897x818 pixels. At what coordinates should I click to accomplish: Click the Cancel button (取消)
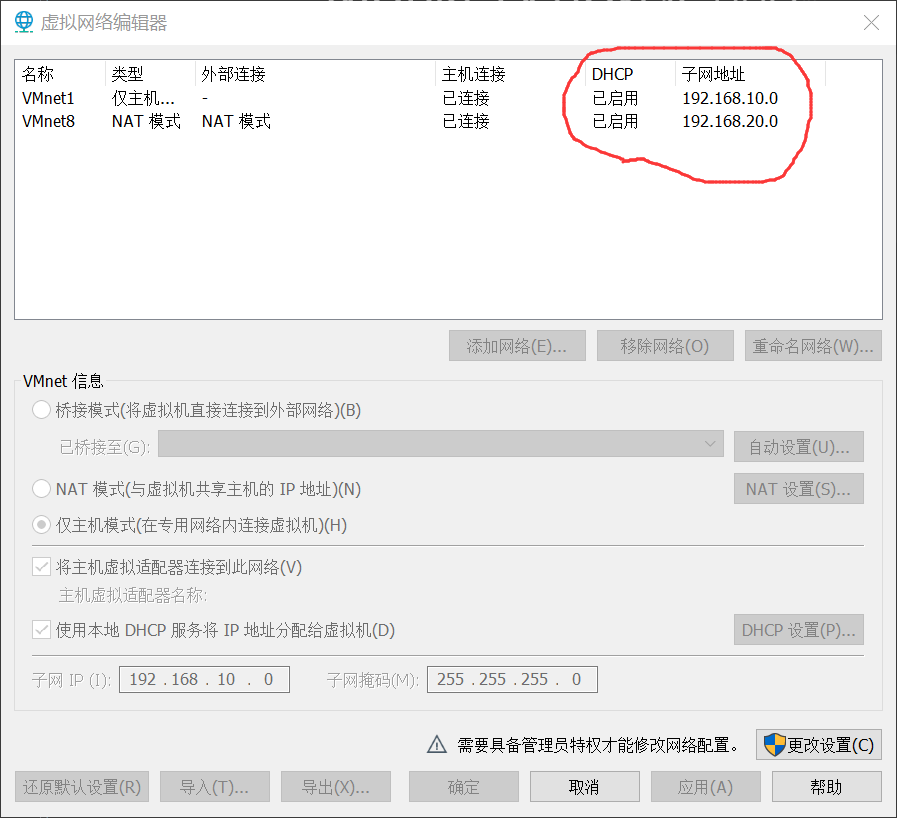tap(585, 787)
